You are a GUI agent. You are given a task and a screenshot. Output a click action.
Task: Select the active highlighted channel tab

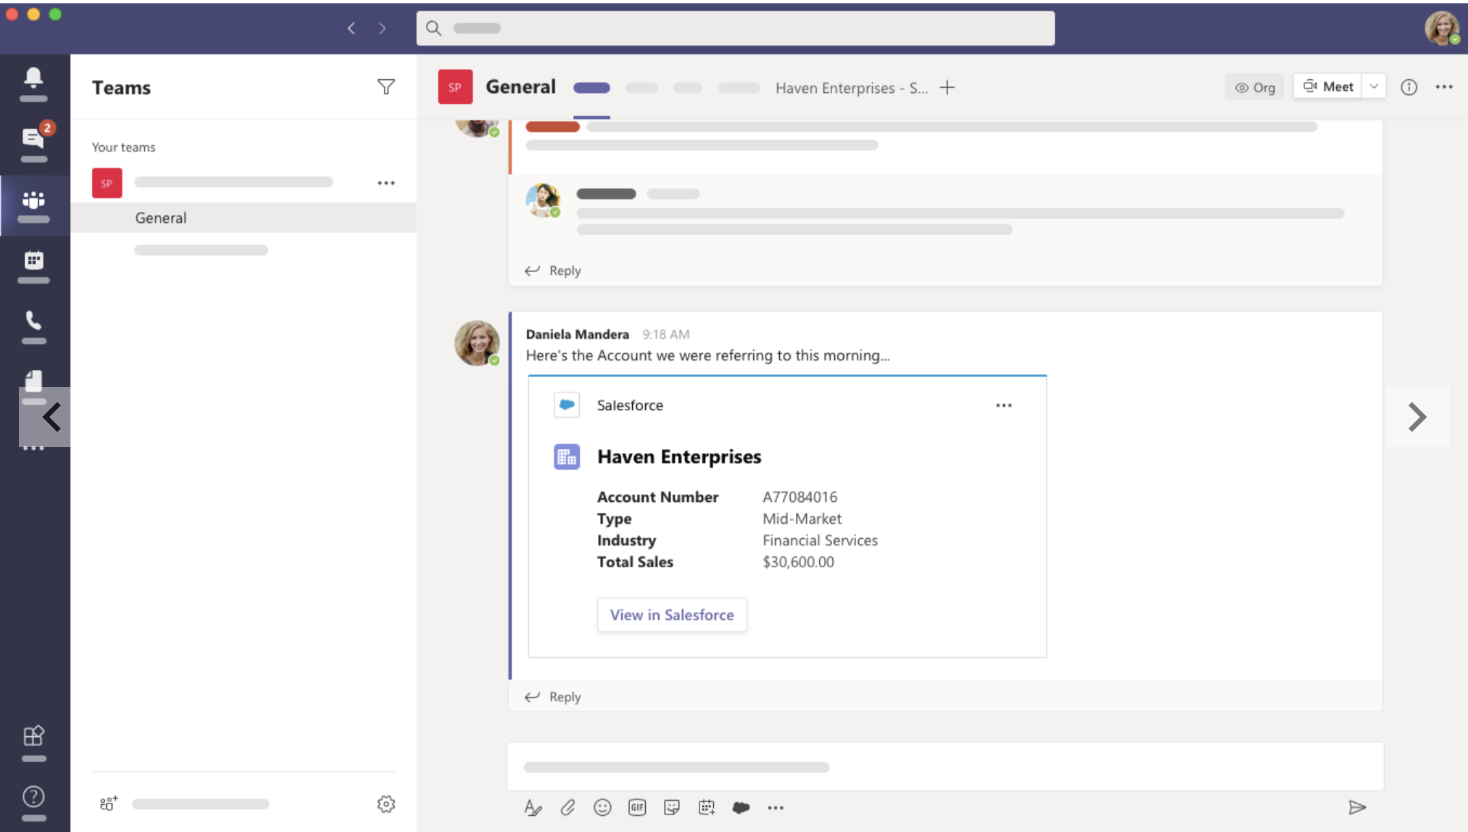click(x=592, y=88)
